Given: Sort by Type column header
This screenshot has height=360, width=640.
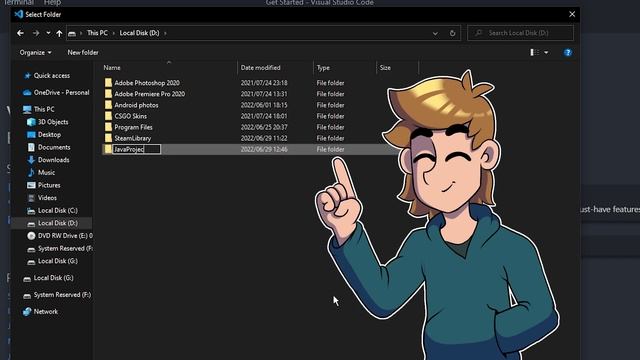Looking at the screenshot, I should pos(323,68).
